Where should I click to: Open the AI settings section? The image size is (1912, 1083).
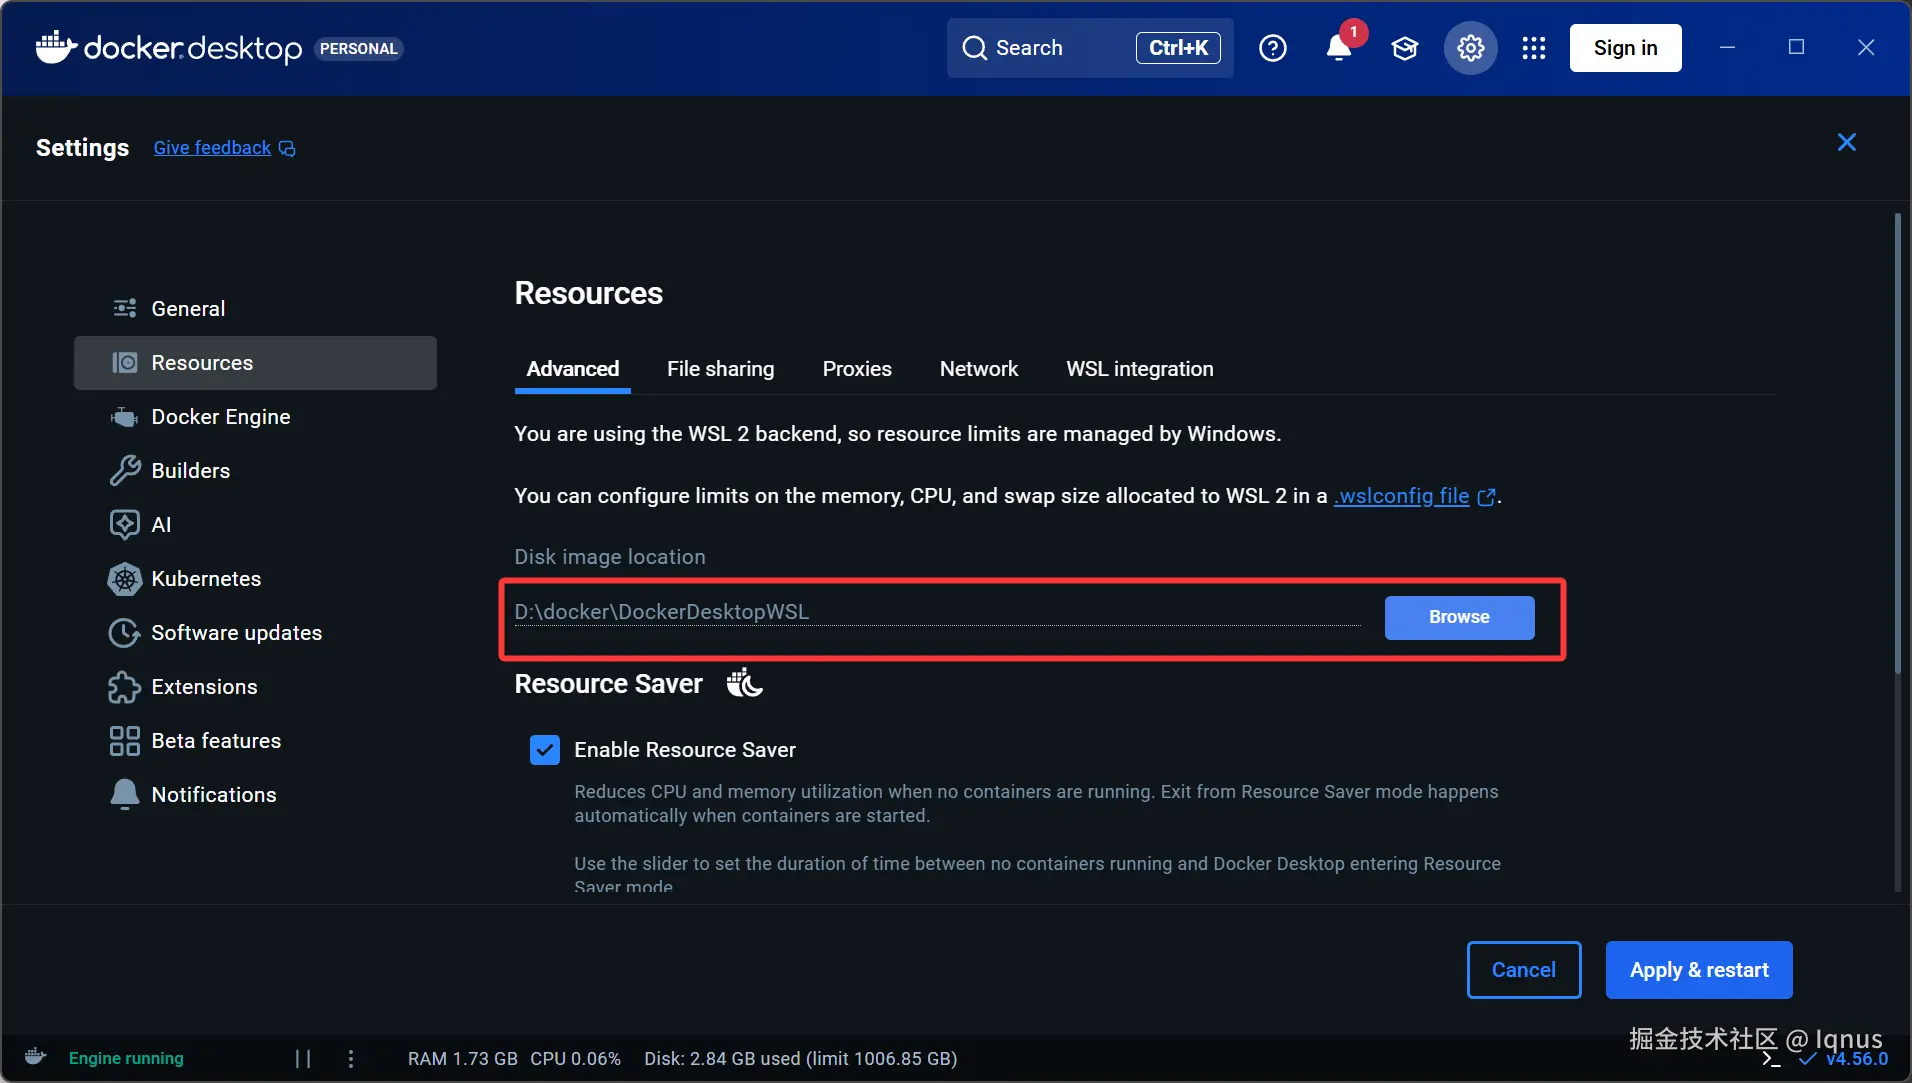255,525
